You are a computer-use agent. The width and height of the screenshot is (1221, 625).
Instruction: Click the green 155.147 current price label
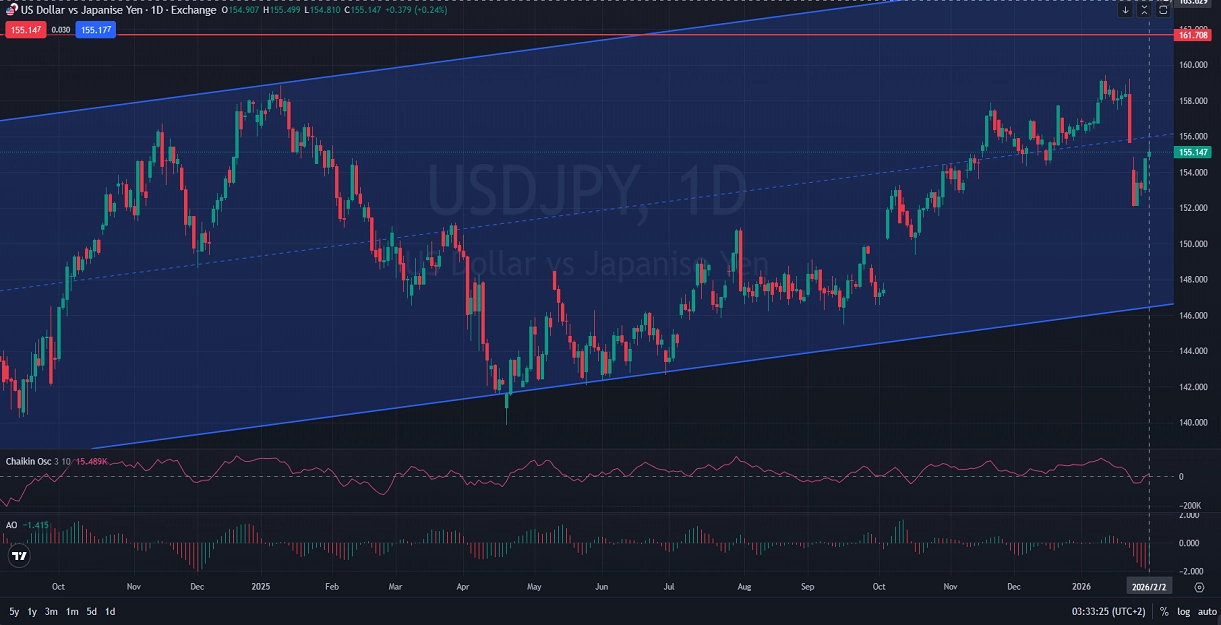[1194, 152]
